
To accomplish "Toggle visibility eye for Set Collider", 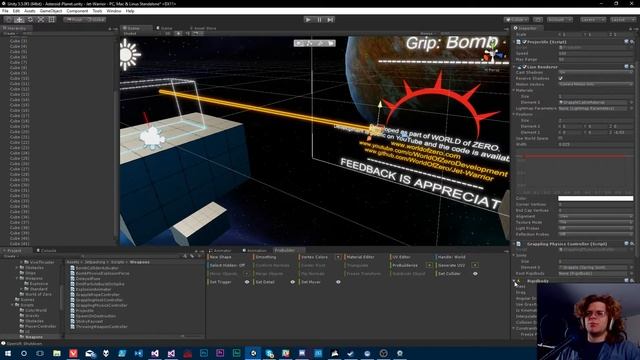I will pyautogui.click(x=476, y=273).
